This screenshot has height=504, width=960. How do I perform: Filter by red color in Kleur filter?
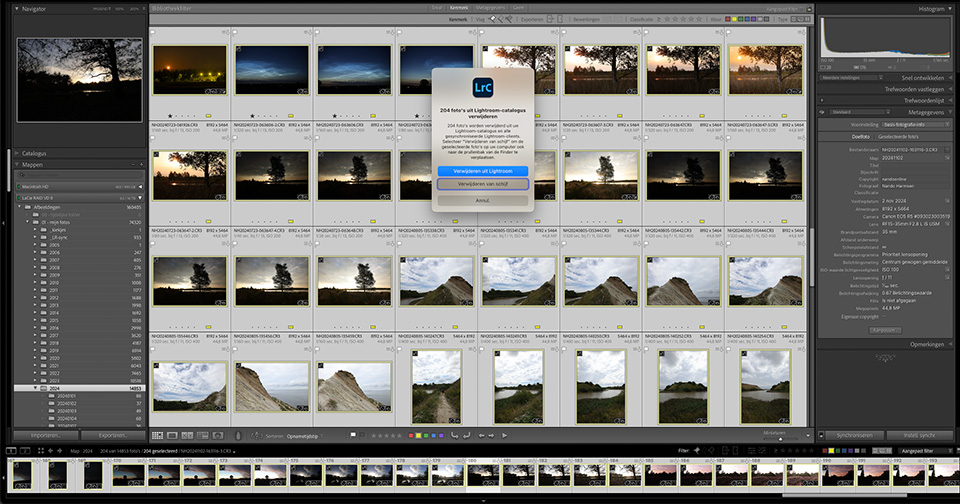coord(727,19)
